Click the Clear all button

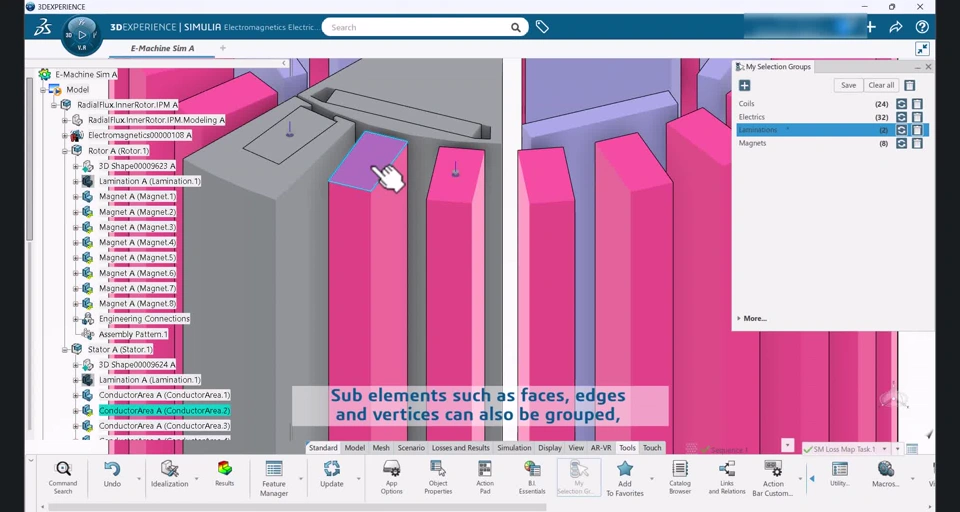pos(881,85)
